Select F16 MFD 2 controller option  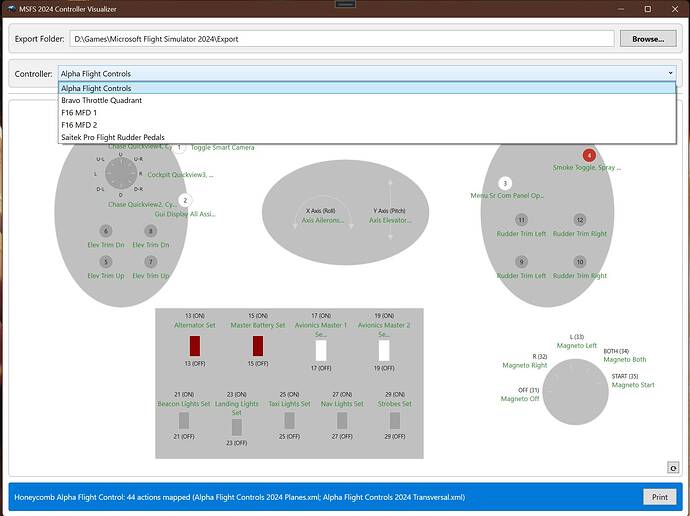[x=367, y=125]
